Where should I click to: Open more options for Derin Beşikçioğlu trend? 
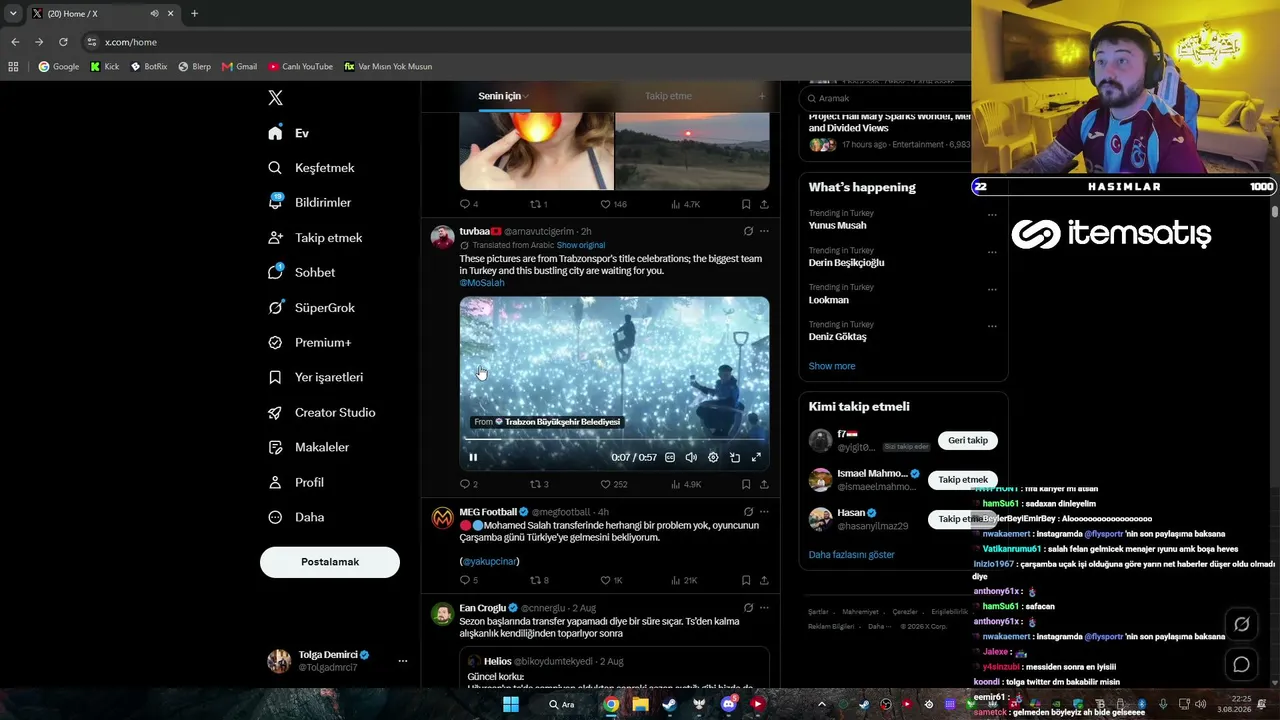pyautogui.click(x=992, y=252)
